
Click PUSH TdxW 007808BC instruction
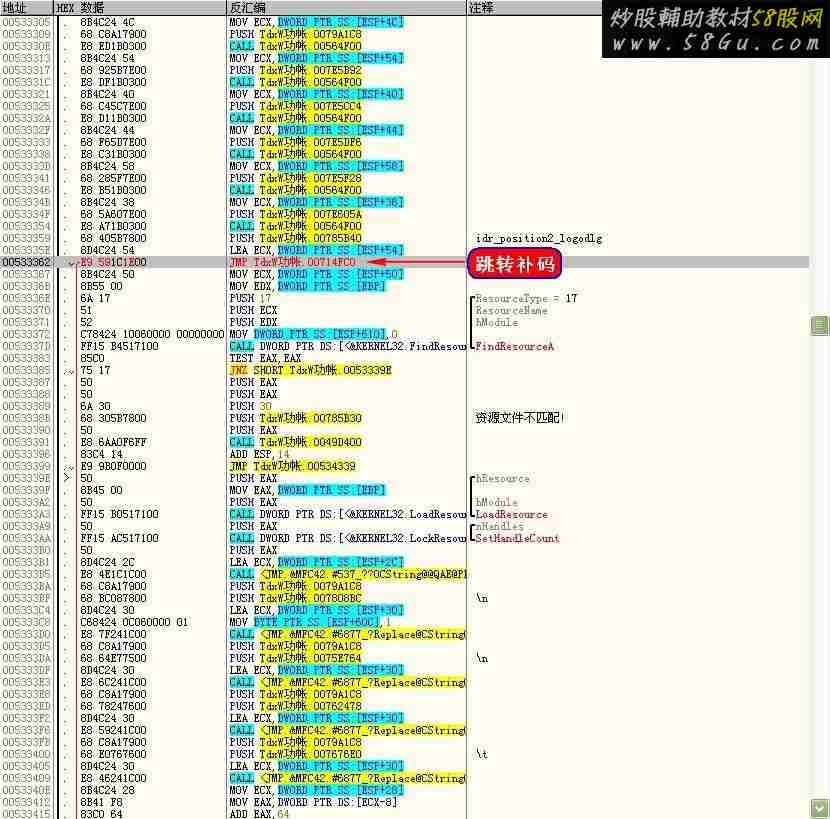[295, 598]
